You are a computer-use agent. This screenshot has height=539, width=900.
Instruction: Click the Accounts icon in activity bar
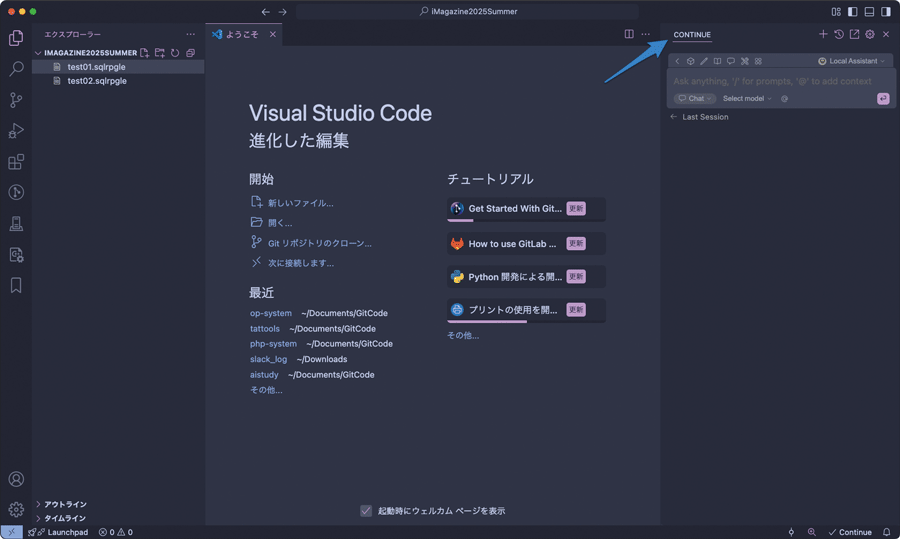(x=16, y=480)
